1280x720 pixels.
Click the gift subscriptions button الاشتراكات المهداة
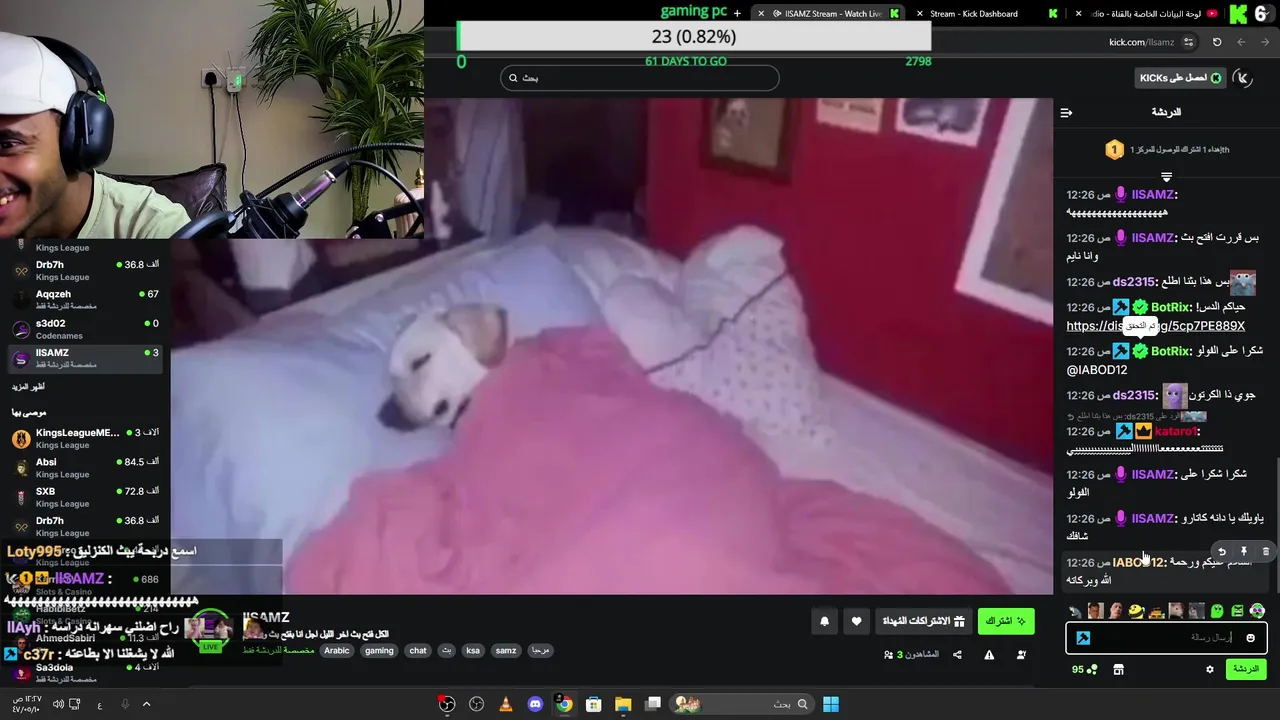(923, 621)
